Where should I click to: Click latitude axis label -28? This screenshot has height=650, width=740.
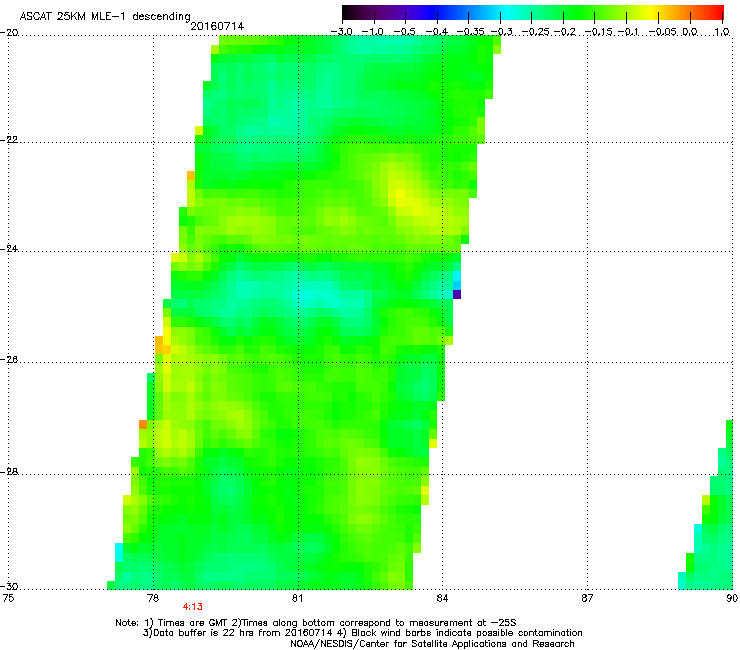click(9, 472)
